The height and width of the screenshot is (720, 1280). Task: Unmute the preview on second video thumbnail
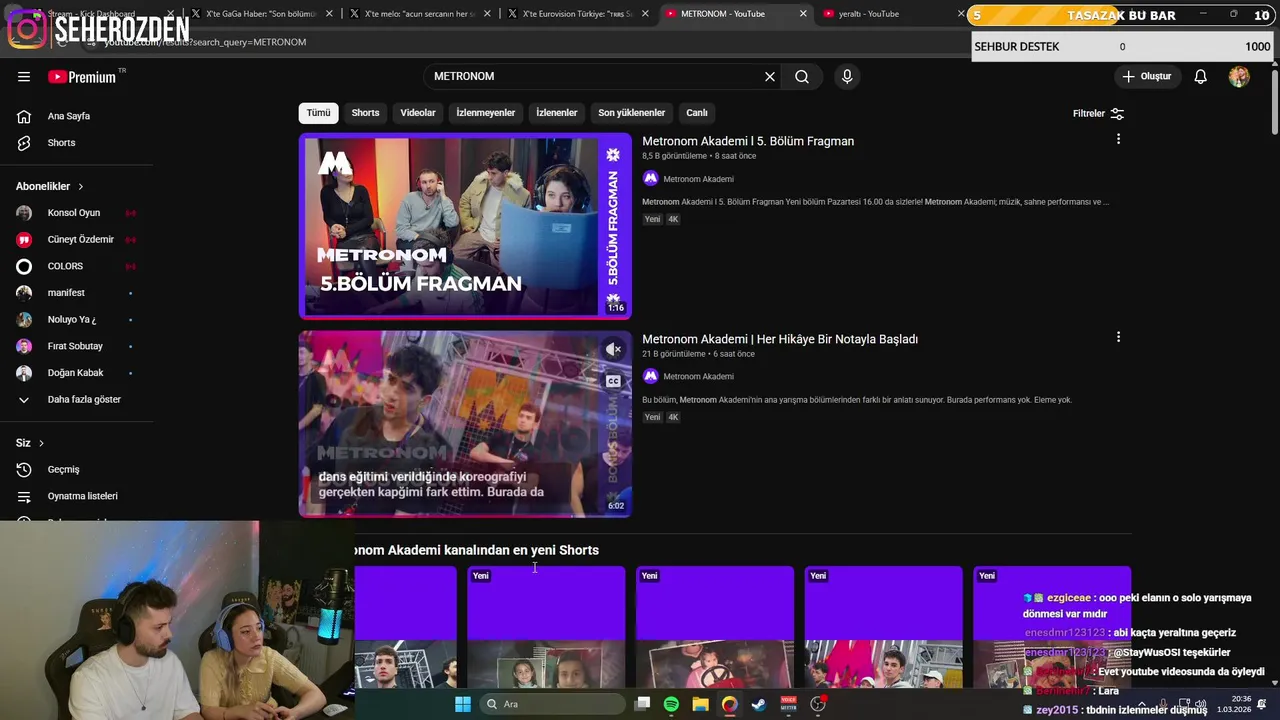[x=613, y=349]
